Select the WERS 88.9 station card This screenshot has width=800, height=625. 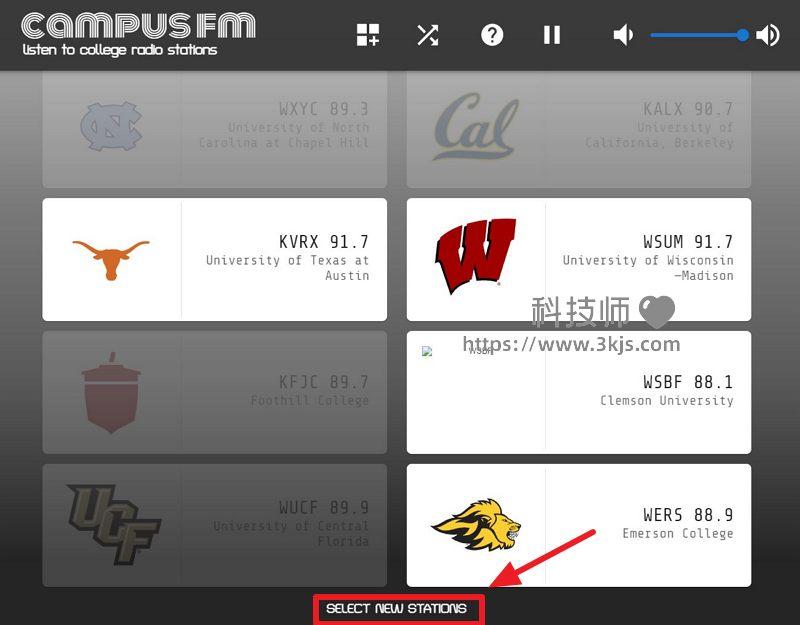[579, 526]
